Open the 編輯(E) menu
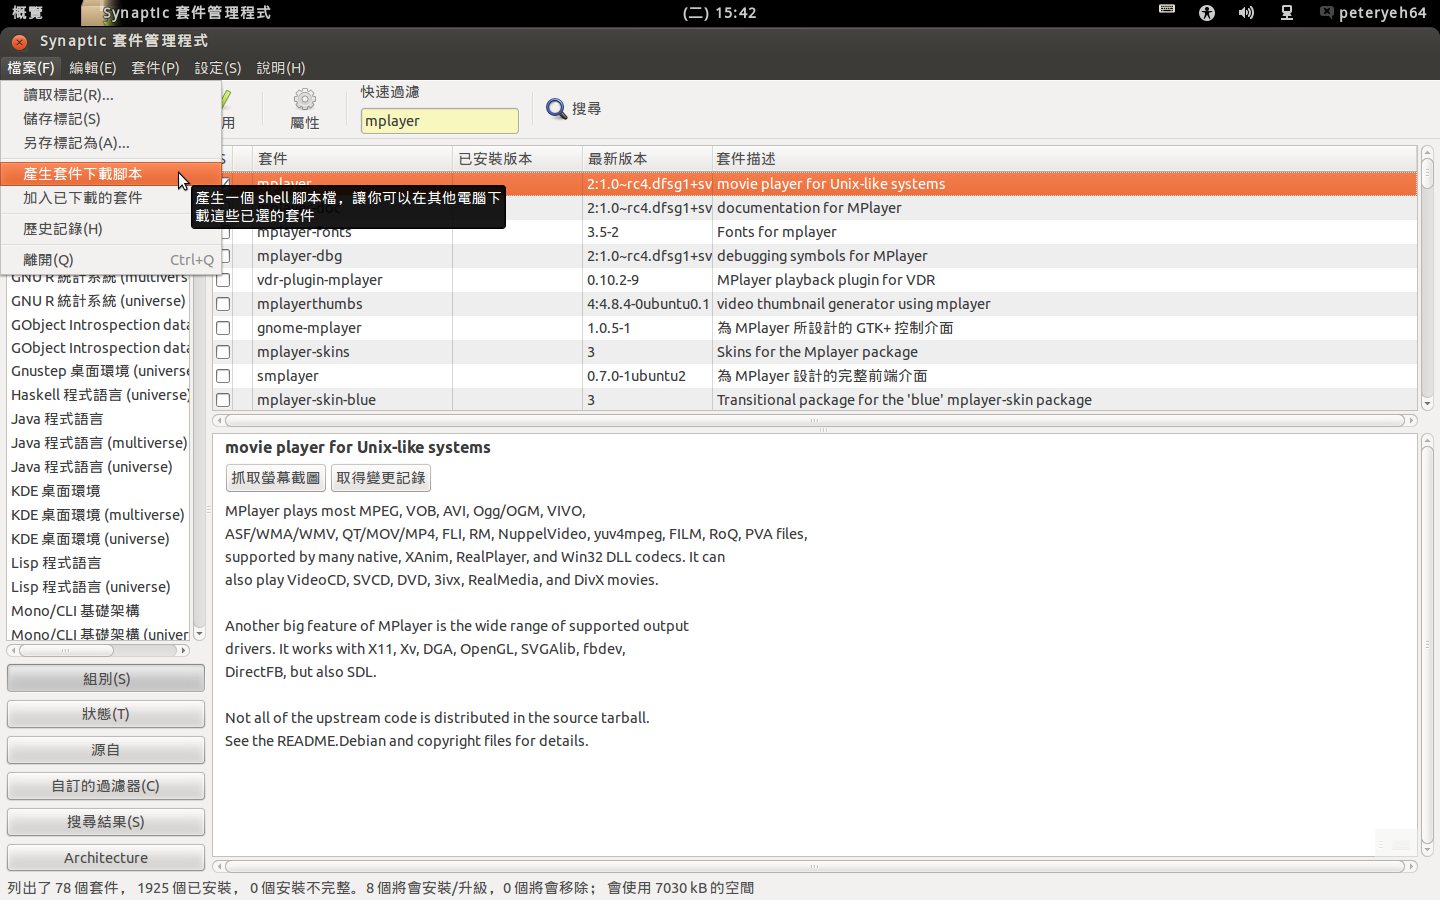 coord(93,68)
